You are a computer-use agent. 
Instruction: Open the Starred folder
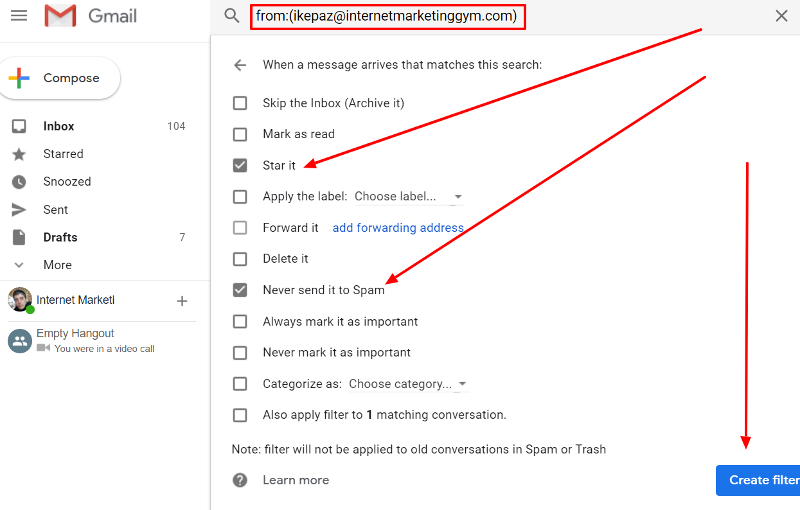63,154
